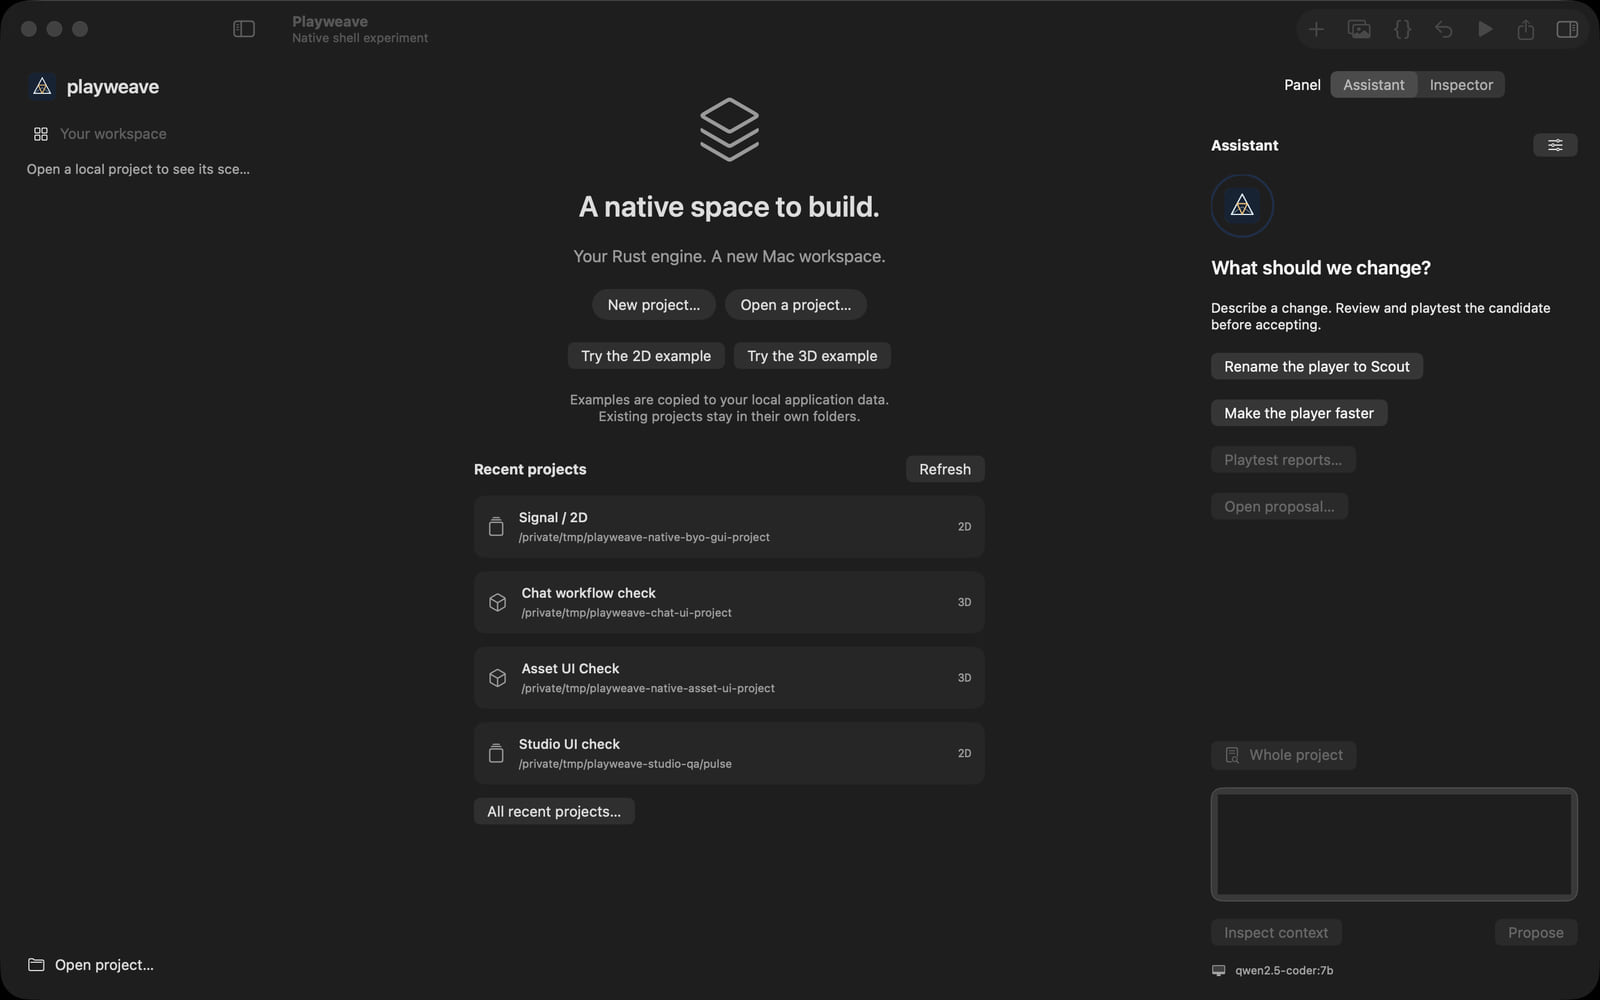This screenshot has height=1000, width=1600.
Task: Click the Propose button
Action: click(1536, 932)
